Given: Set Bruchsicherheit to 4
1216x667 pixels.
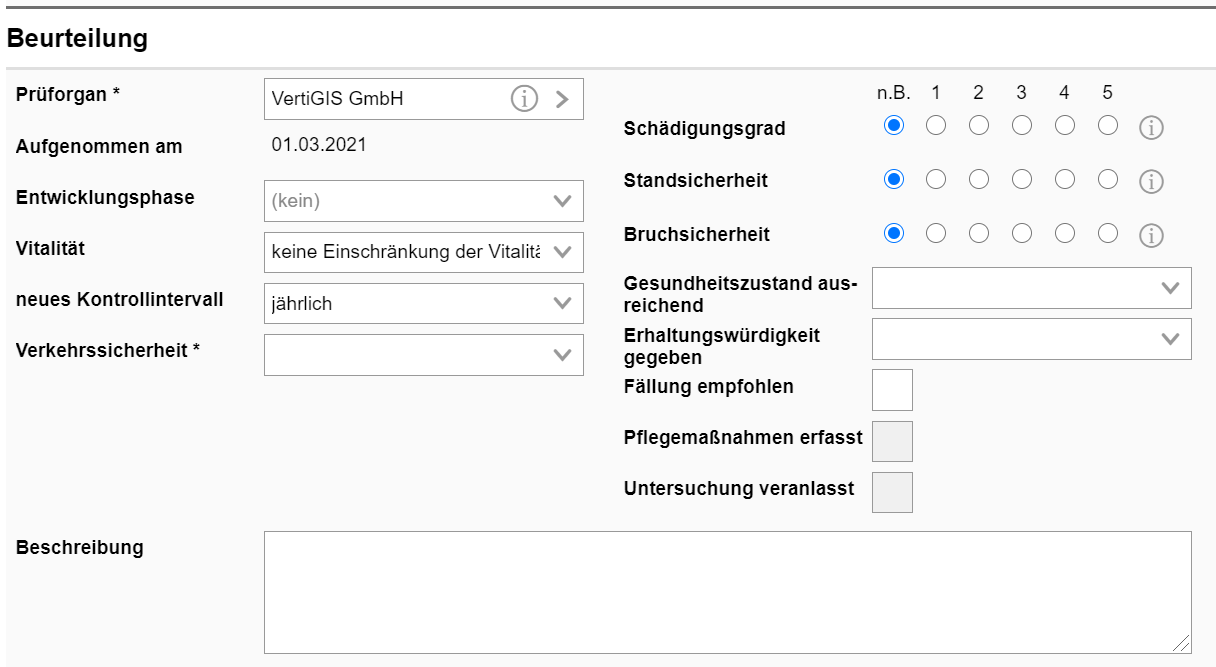Looking at the screenshot, I should [x=1065, y=233].
